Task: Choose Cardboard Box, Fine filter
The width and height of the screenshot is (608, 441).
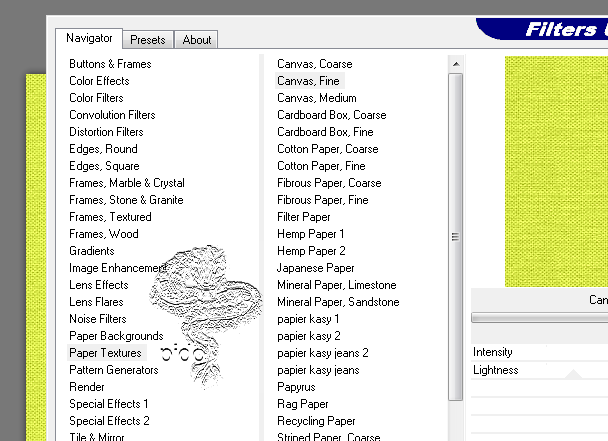Action: (325, 132)
